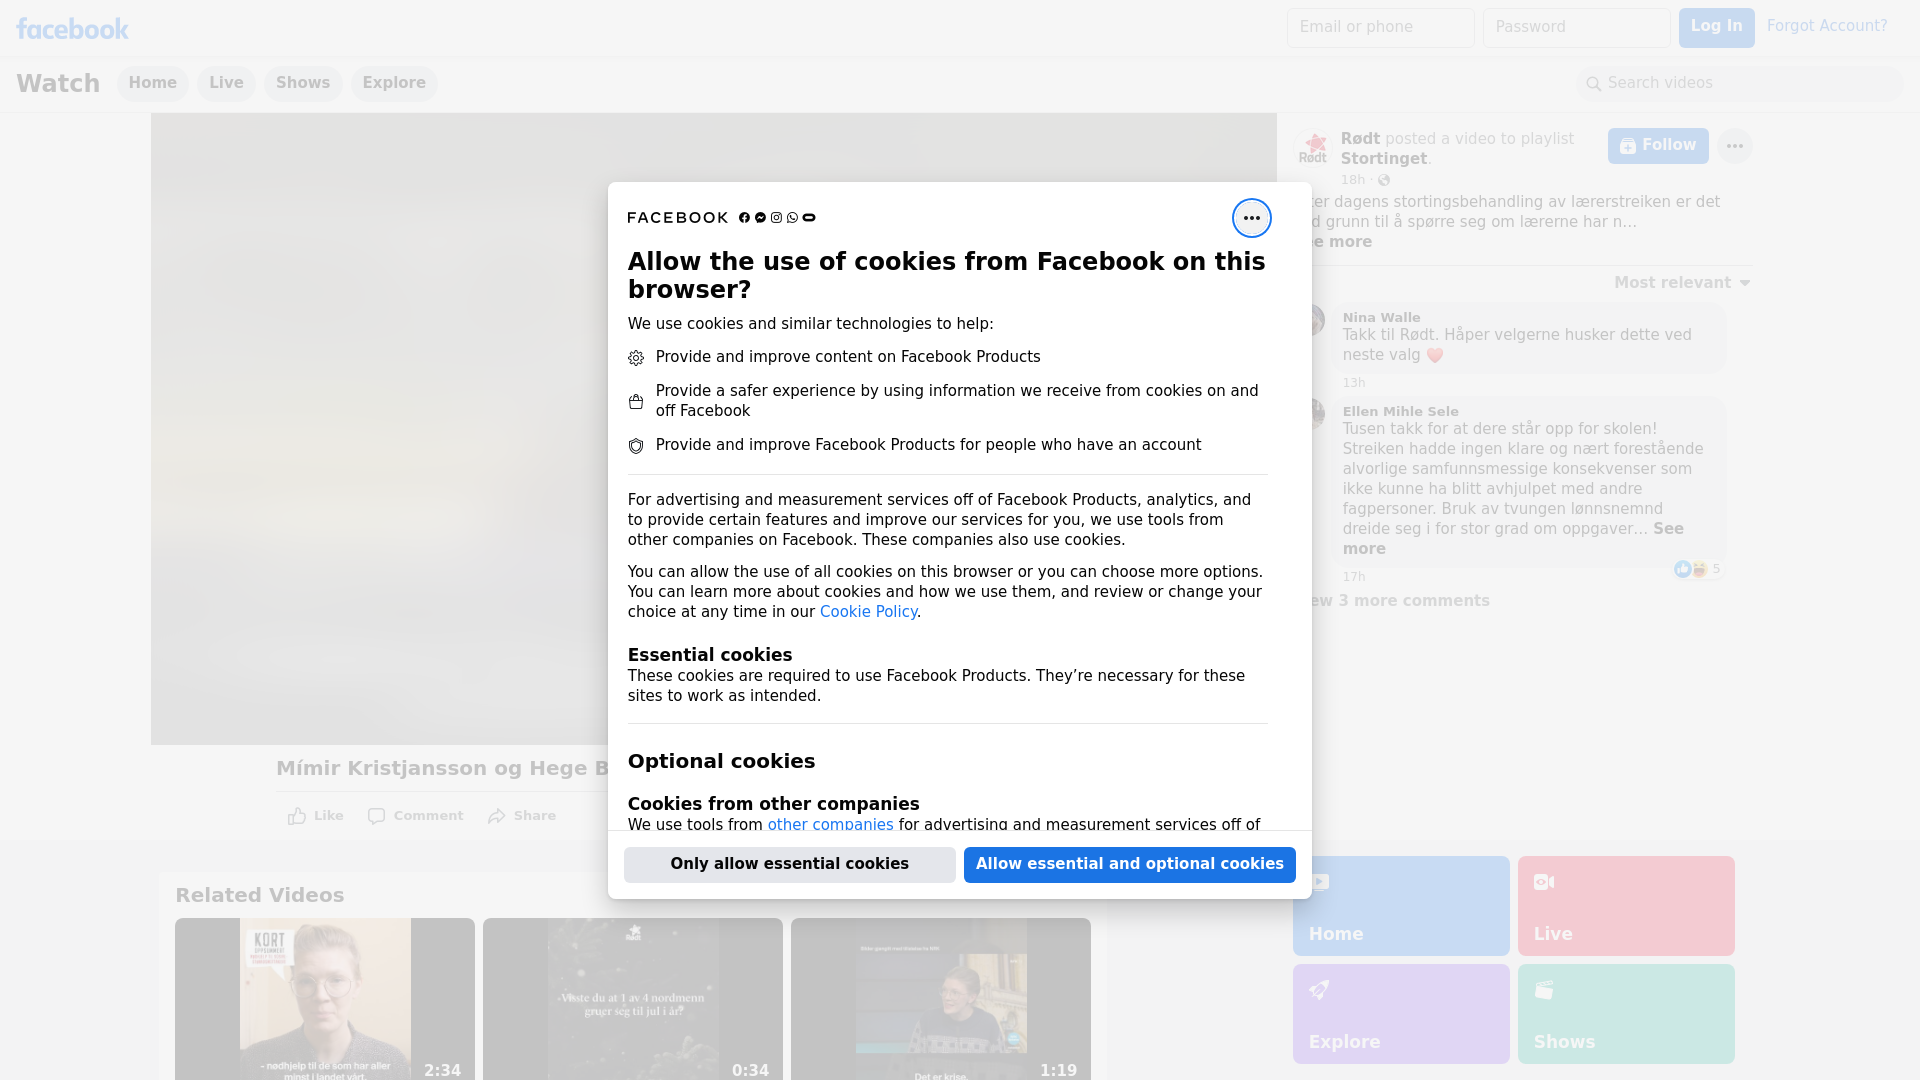This screenshot has height=1080, width=1920.
Task: Open the other companies link
Action: 830,825
